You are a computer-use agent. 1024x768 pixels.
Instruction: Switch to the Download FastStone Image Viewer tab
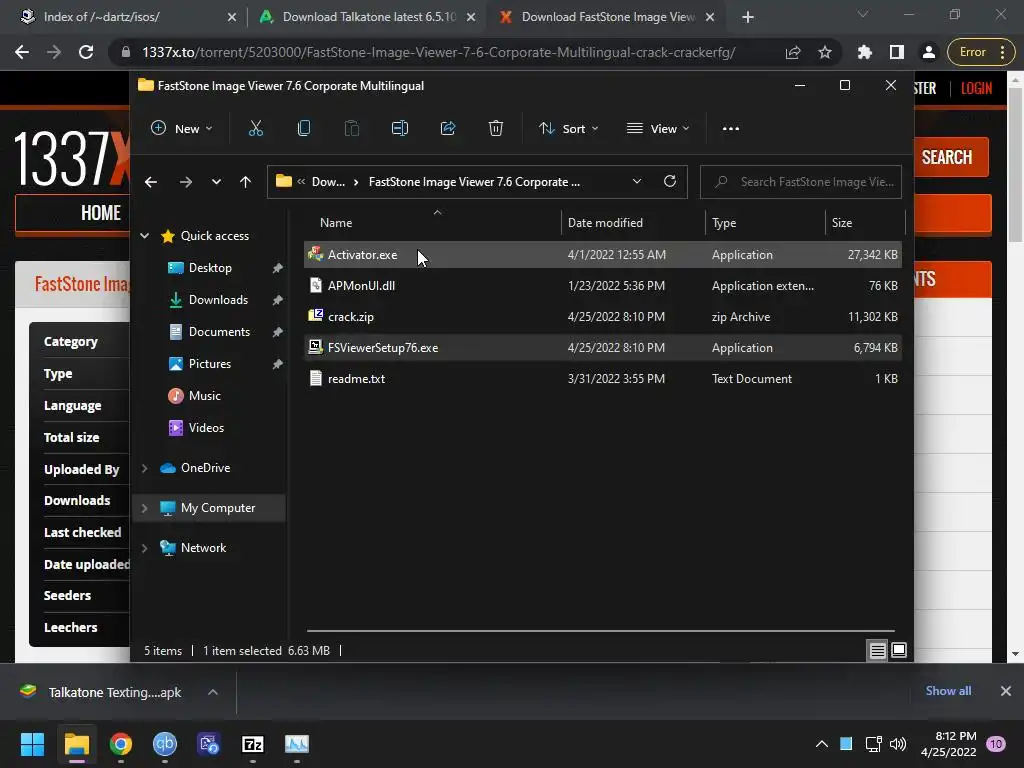[607, 17]
